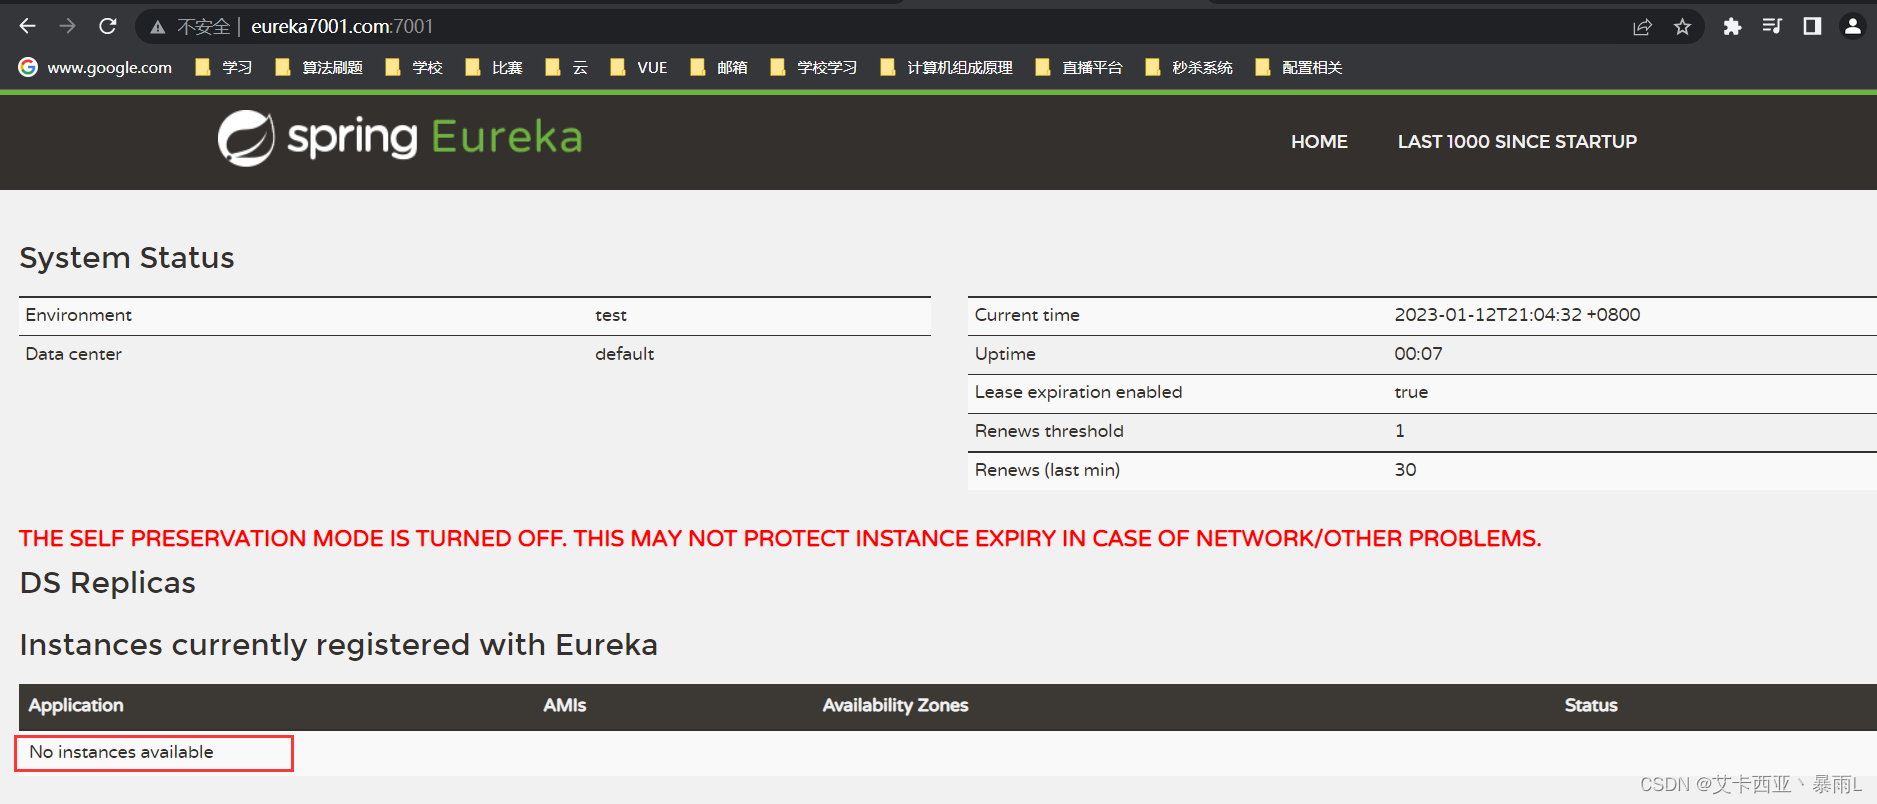Go to the HOME nav item
This screenshot has height=804, width=1877.
[x=1319, y=142]
